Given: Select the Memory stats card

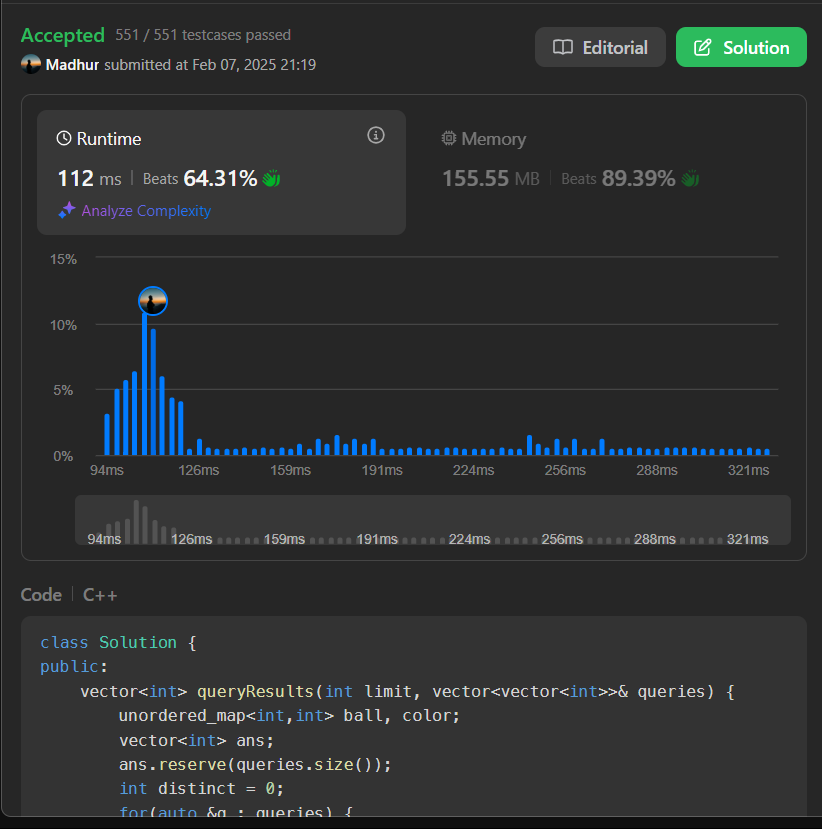Looking at the screenshot, I should pos(604,172).
